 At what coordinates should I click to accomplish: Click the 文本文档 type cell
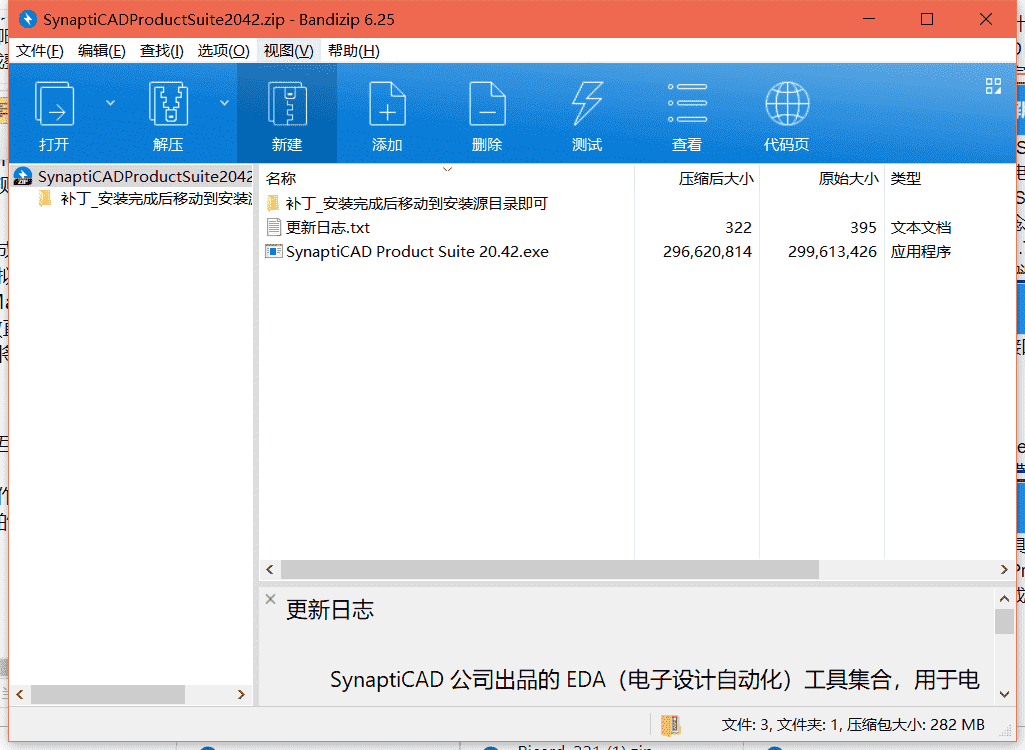click(920, 228)
